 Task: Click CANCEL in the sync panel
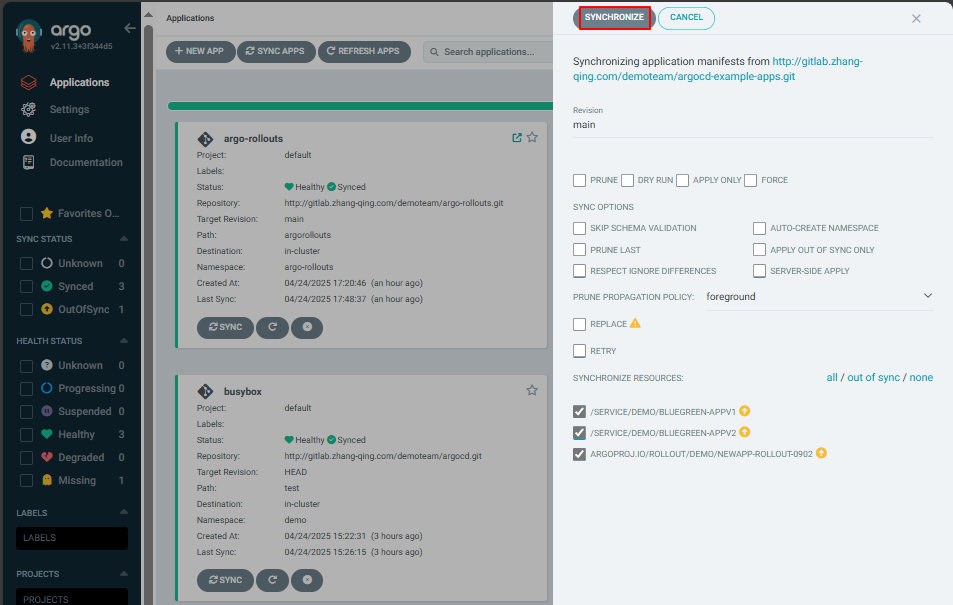pyautogui.click(x=686, y=18)
